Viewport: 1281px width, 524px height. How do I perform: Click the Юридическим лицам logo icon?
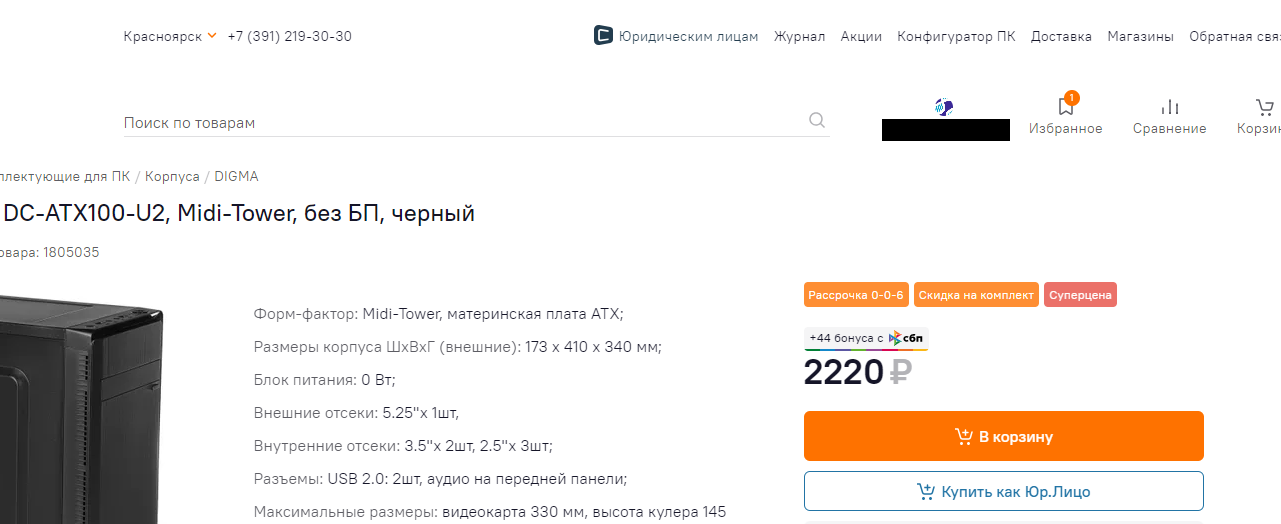(x=603, y=36)
